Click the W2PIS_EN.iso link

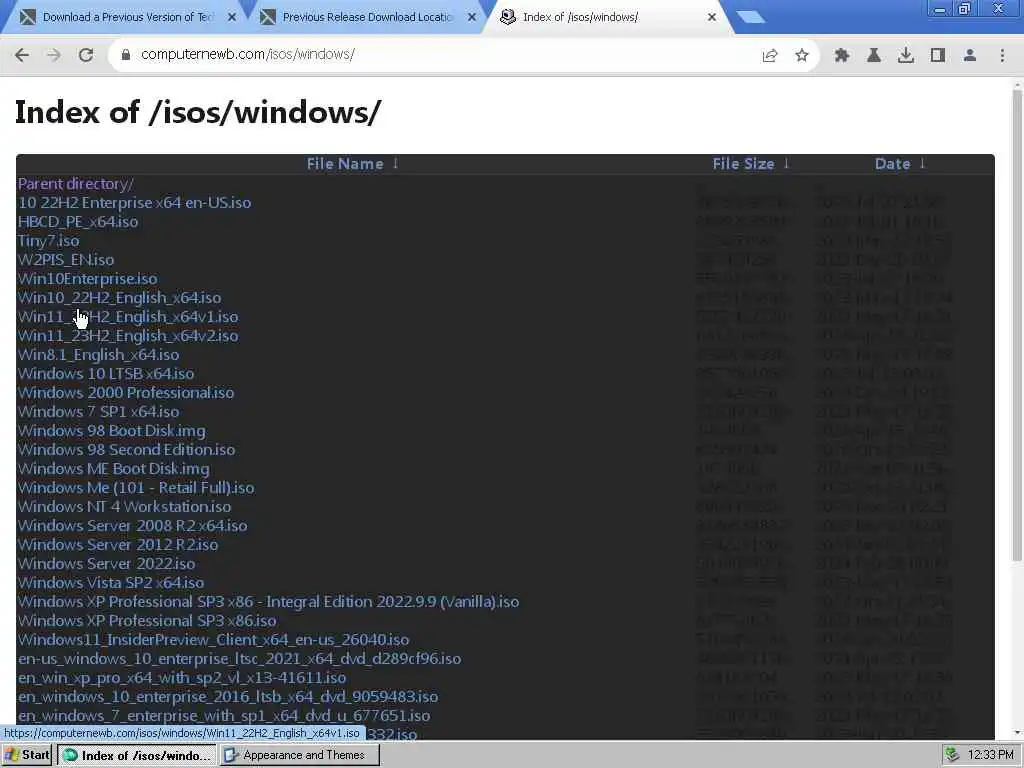pos(66,260)
